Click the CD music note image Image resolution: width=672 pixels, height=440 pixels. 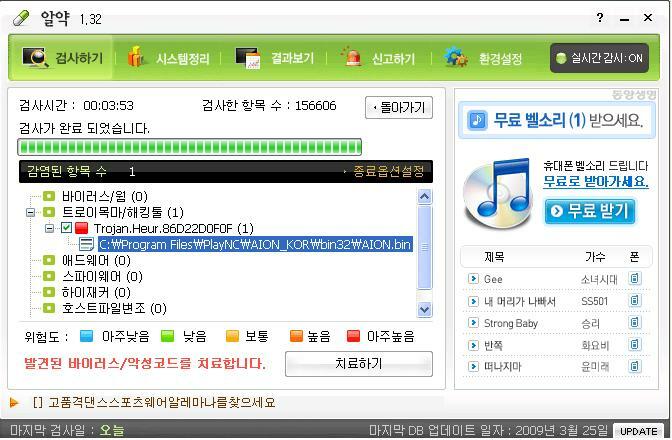[498, 193]
